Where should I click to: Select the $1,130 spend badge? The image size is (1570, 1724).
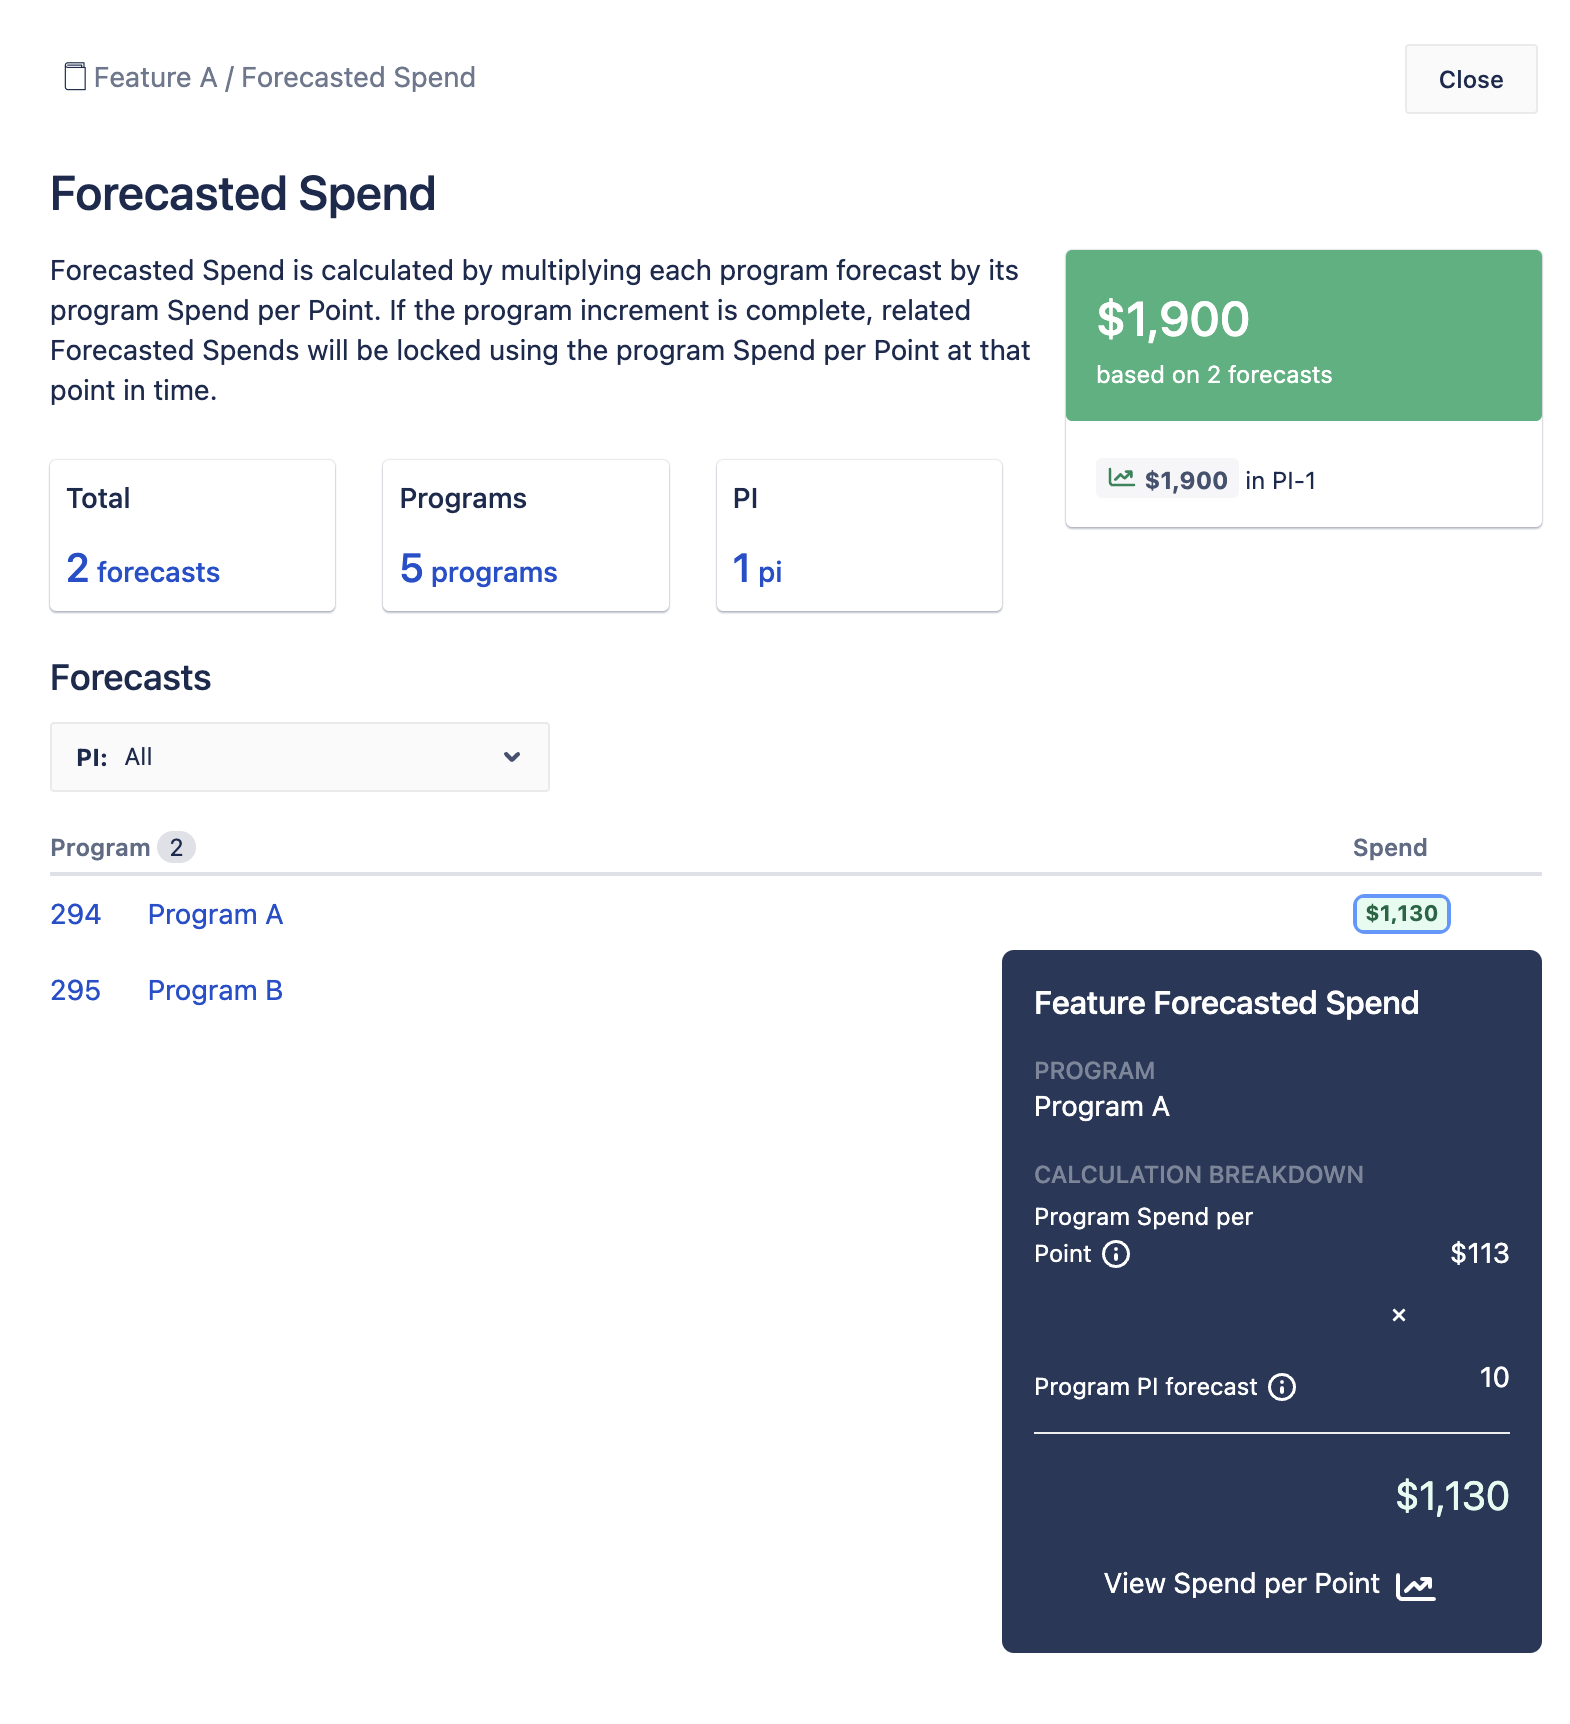tap(1401, 914)
